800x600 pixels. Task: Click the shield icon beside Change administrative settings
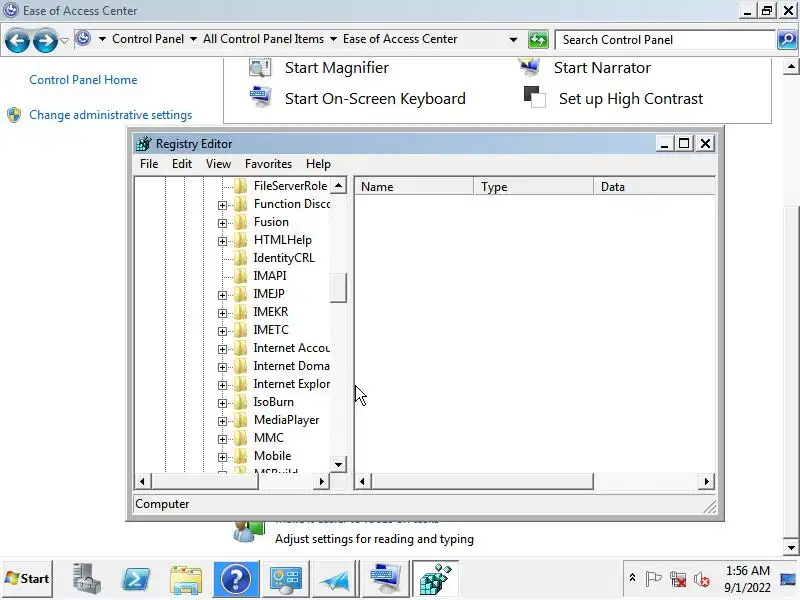pos(14,115)
